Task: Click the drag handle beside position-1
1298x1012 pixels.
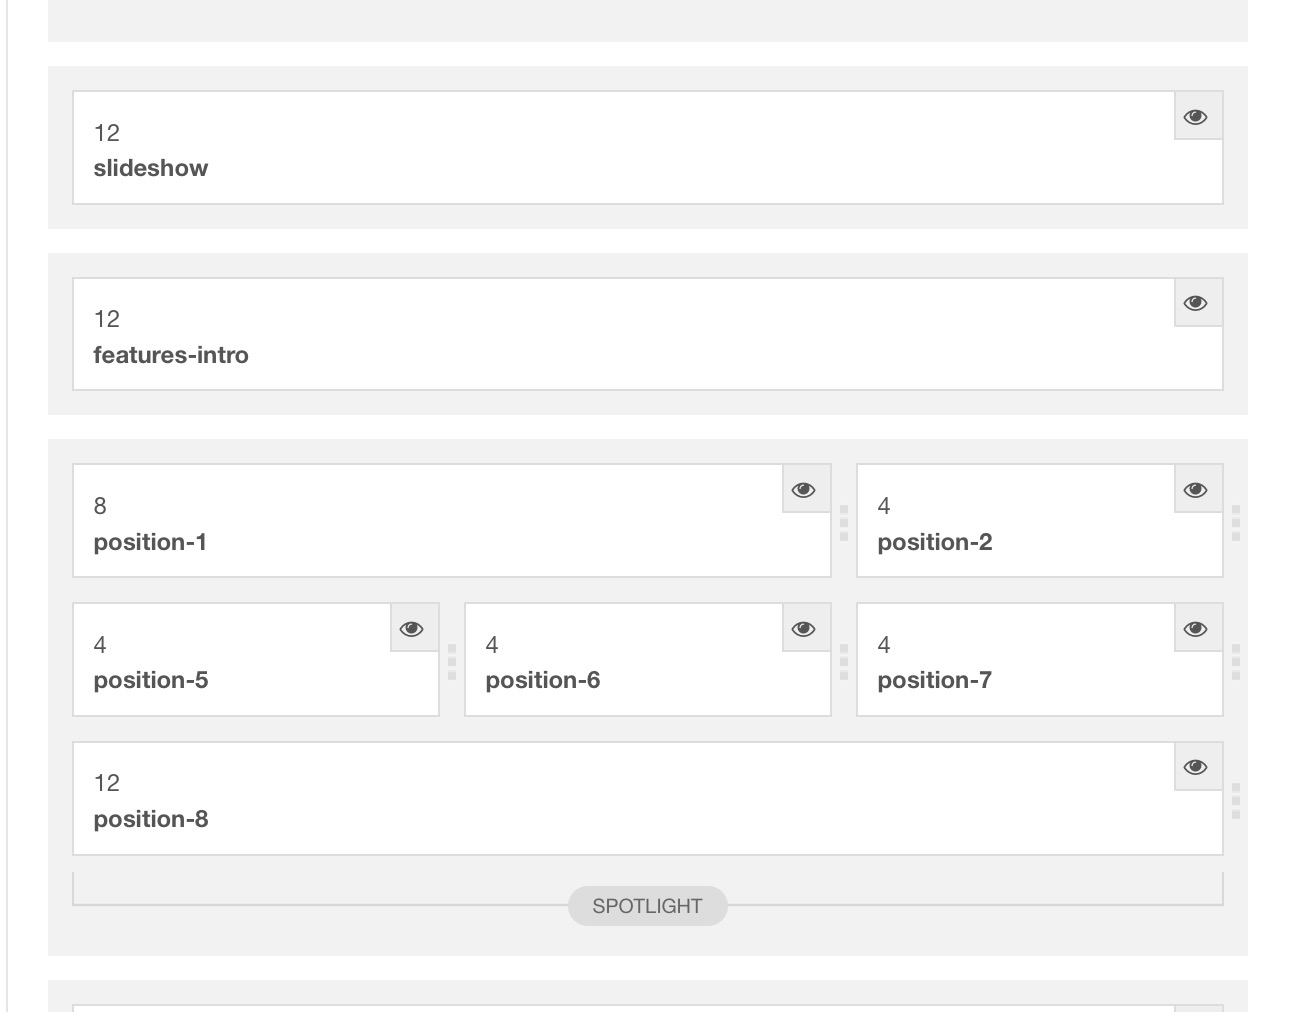Action: click(841, 520)
